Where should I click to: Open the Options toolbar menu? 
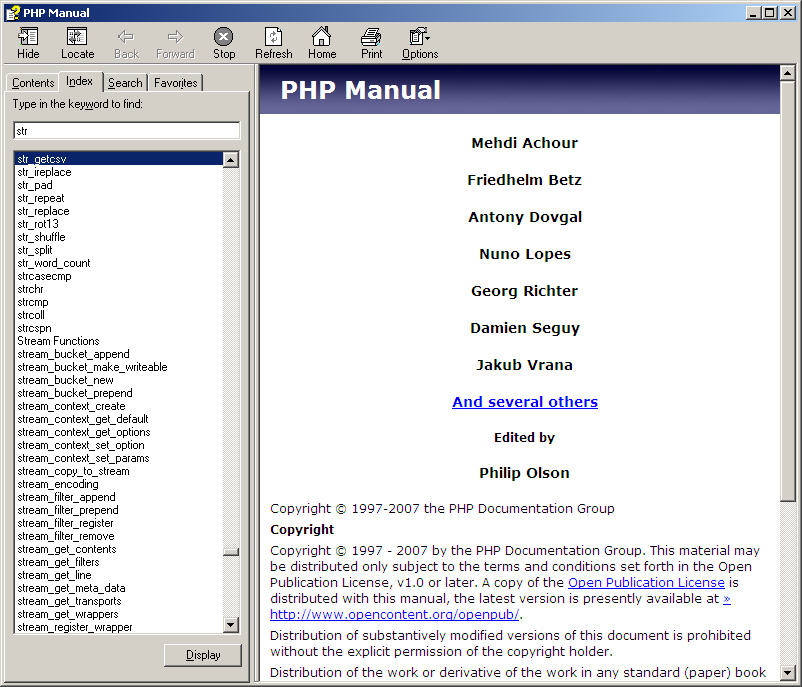(419, 43)
